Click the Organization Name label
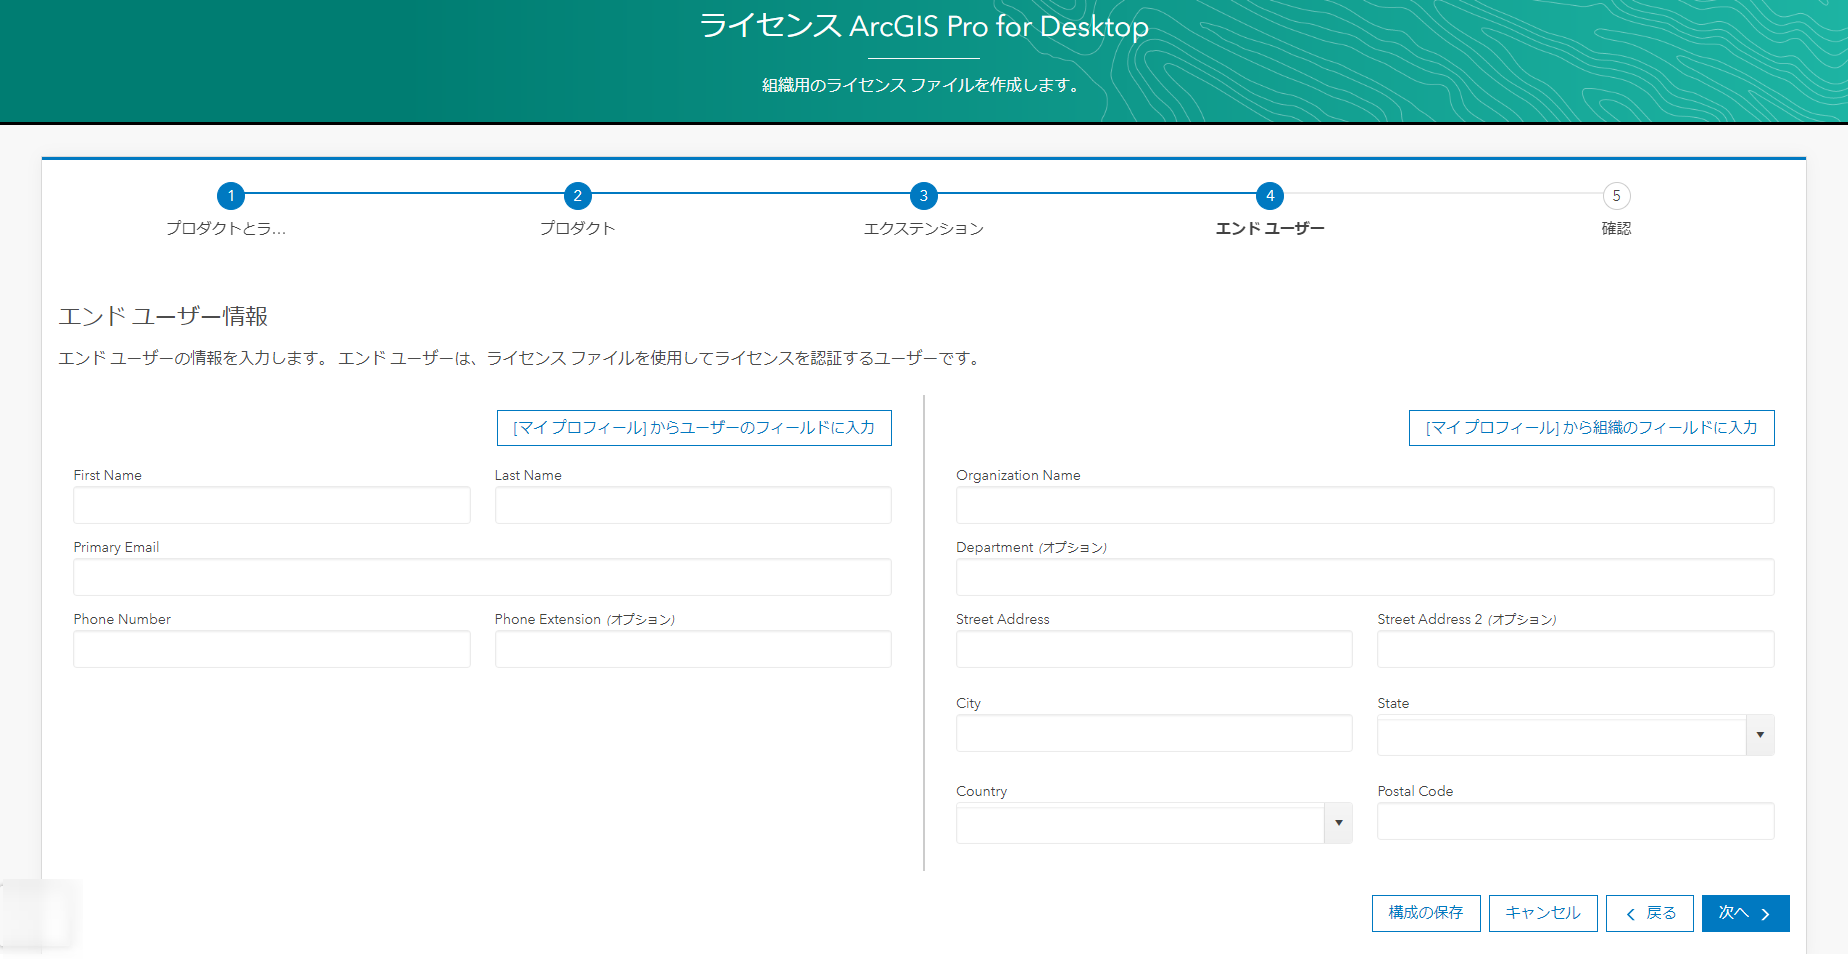 click(x=1018, y=475)
